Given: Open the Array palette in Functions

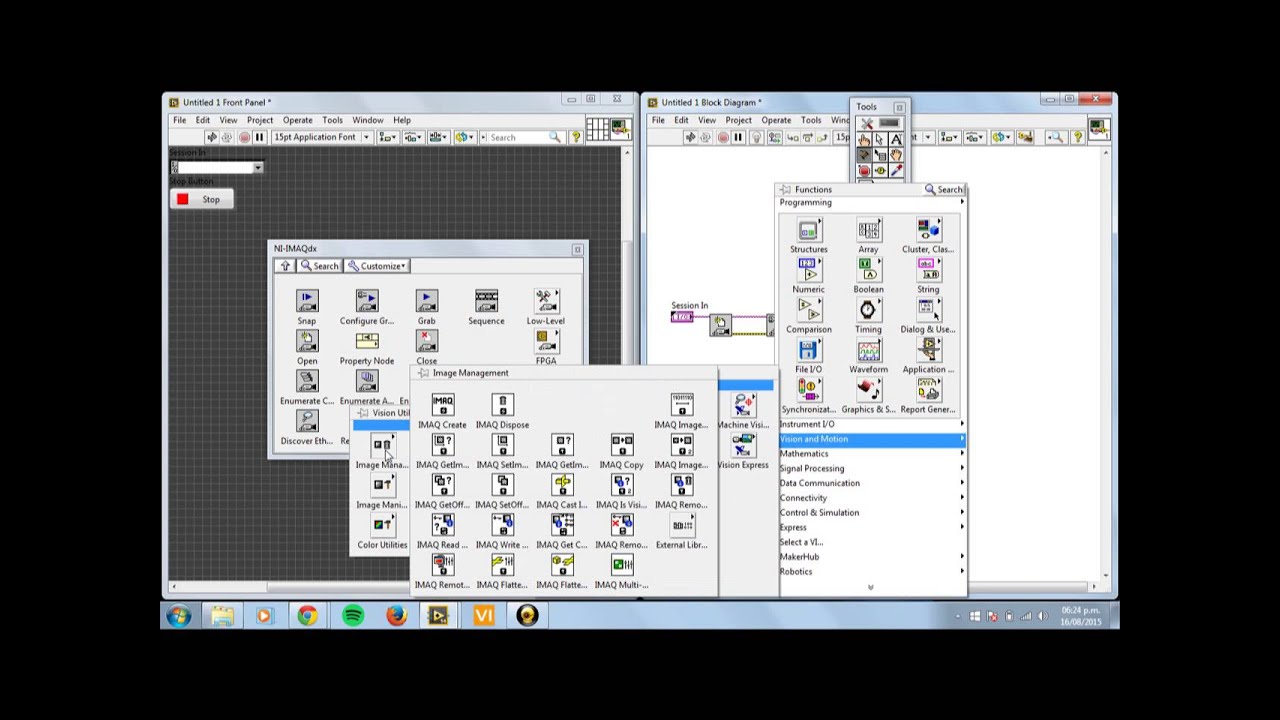Looking at the screenshot, I should [x=868, y=230].
